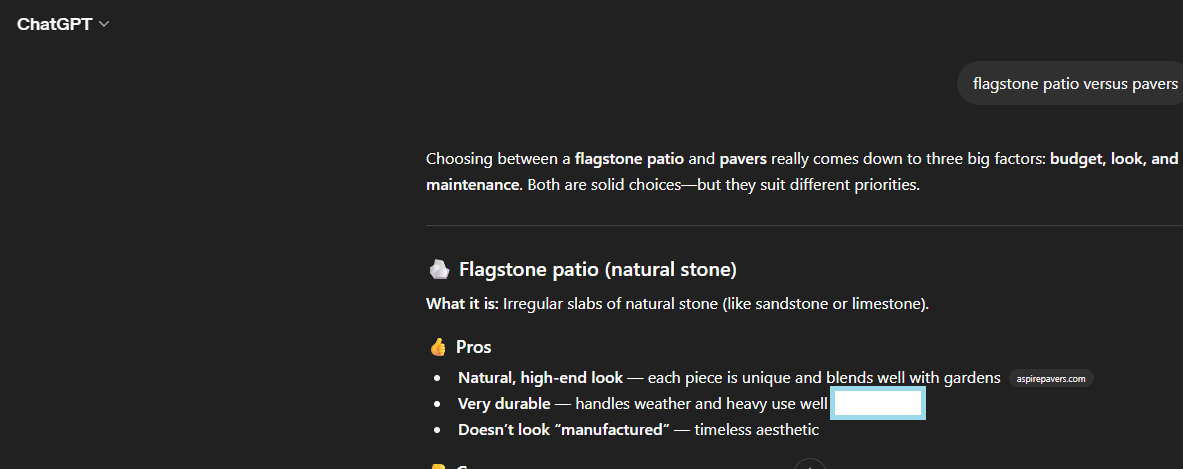The width and height of the screenshot is (1183, 469).
Task: Click the 'What it is:' label
Action: point(462,303)
